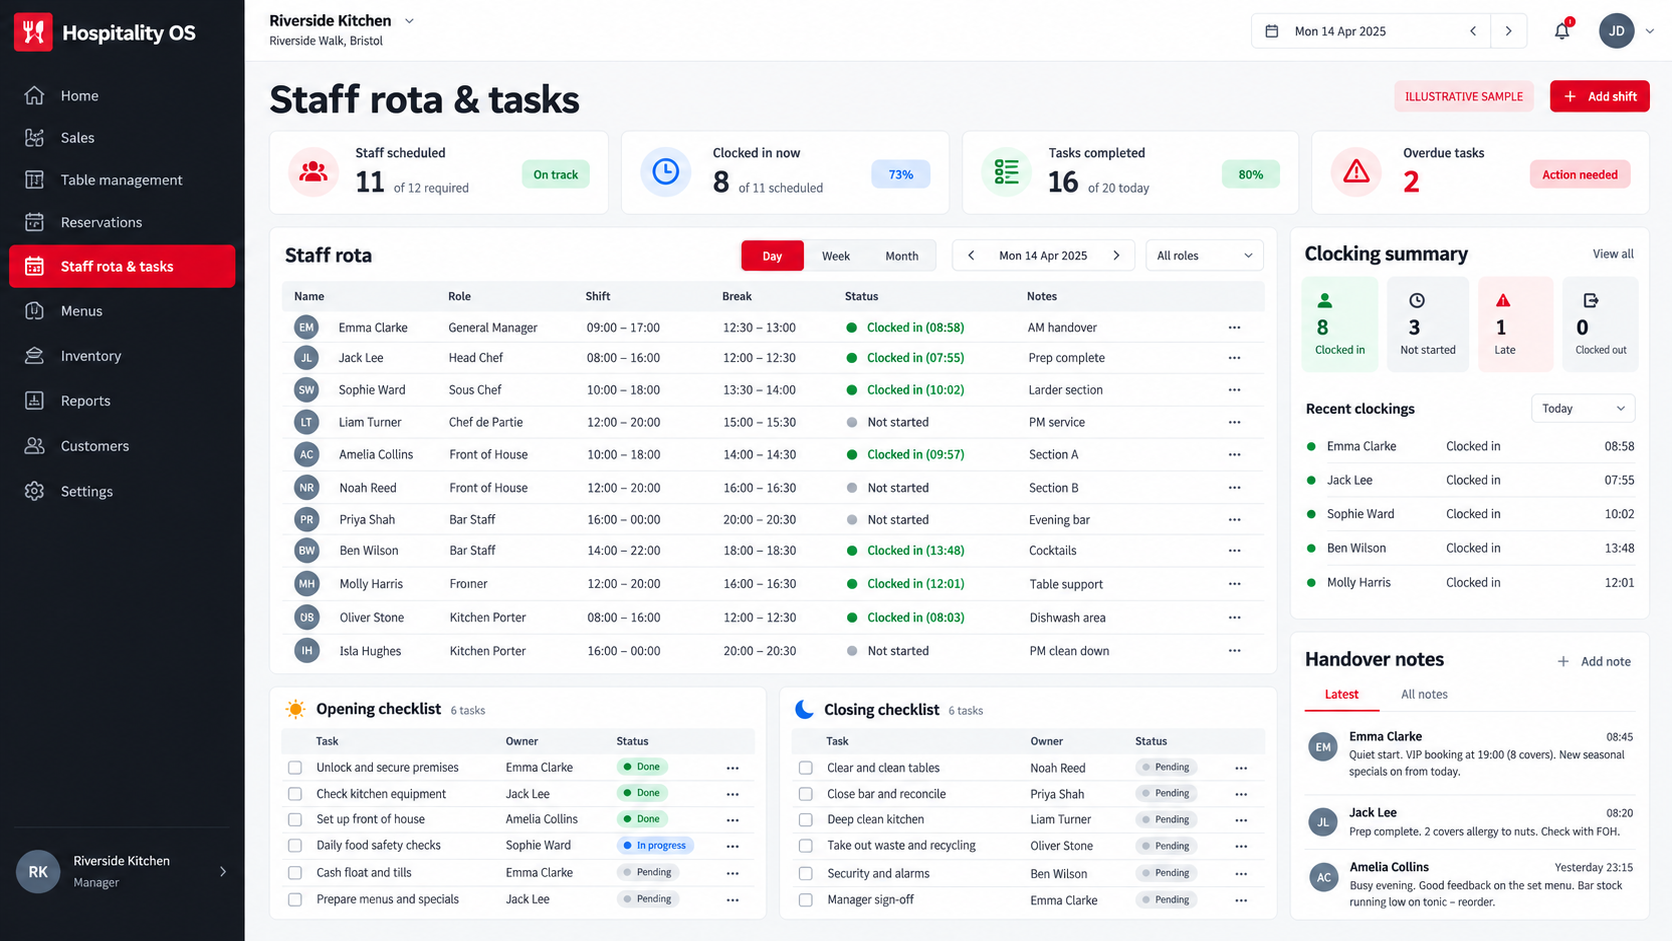
Task: Open the Settings gear in the sidebar
Action: (35, 491)
